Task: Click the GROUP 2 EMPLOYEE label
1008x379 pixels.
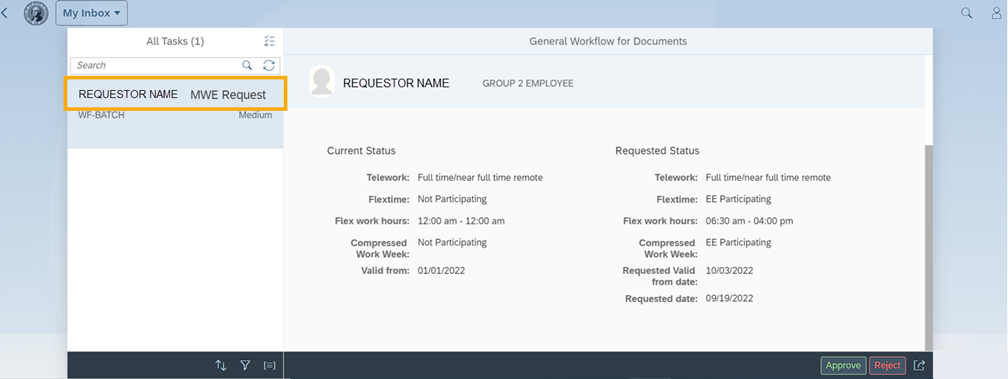Action: click(x=528, y=84)
